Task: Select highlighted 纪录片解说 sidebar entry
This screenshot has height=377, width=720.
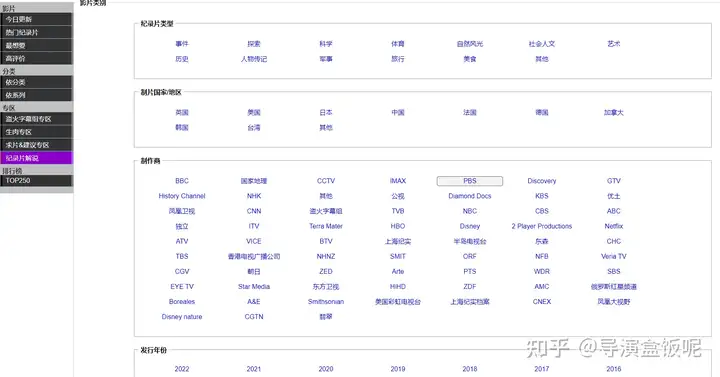Action: point(36,158)
